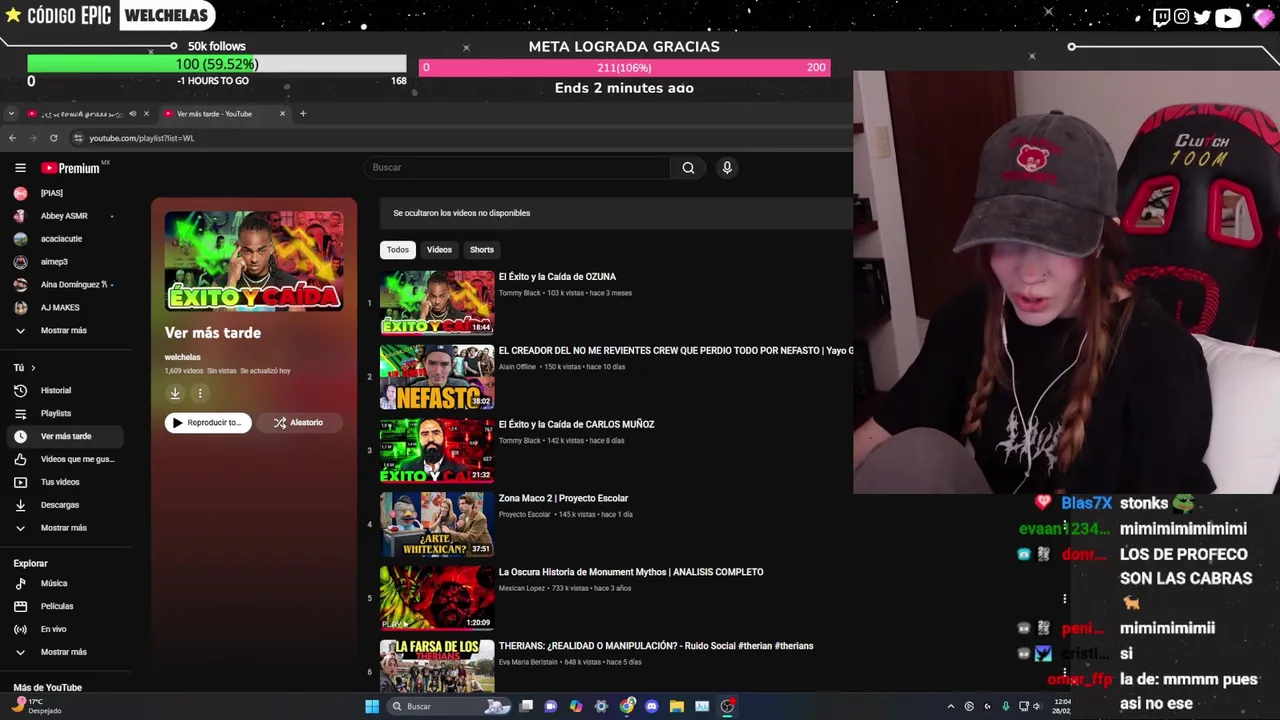Click the Reproducir todo button
The width and height of the screenshot is (1280, 720).
coord(208,423)
